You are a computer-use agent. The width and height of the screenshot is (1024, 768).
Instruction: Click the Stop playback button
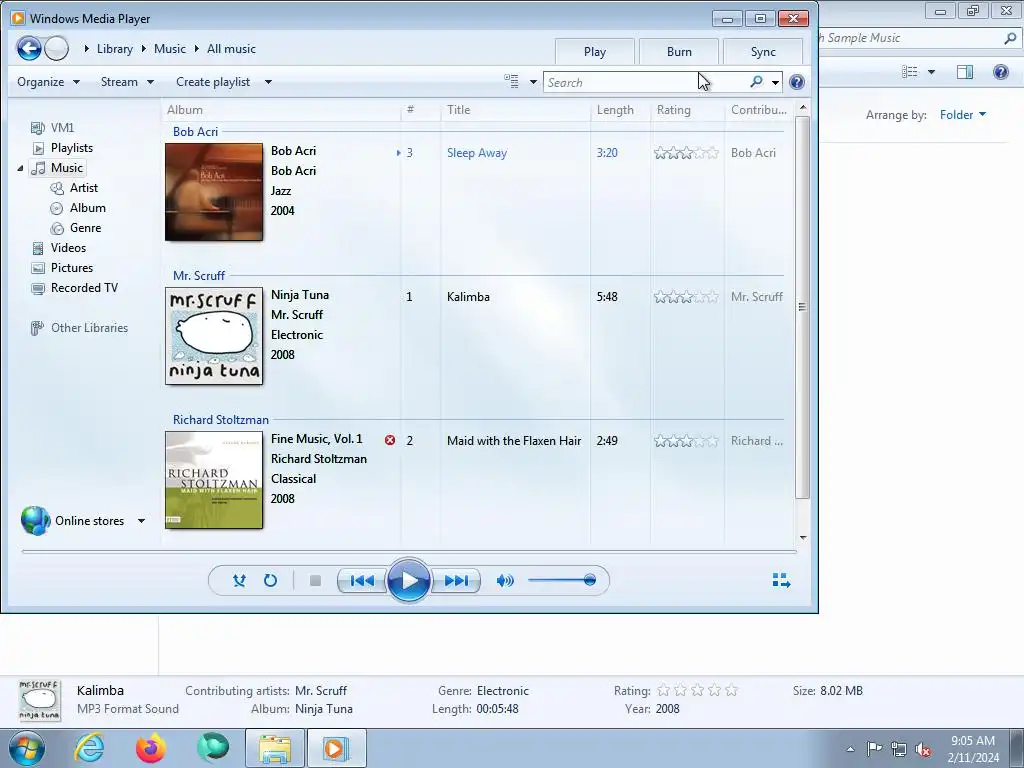315,580
